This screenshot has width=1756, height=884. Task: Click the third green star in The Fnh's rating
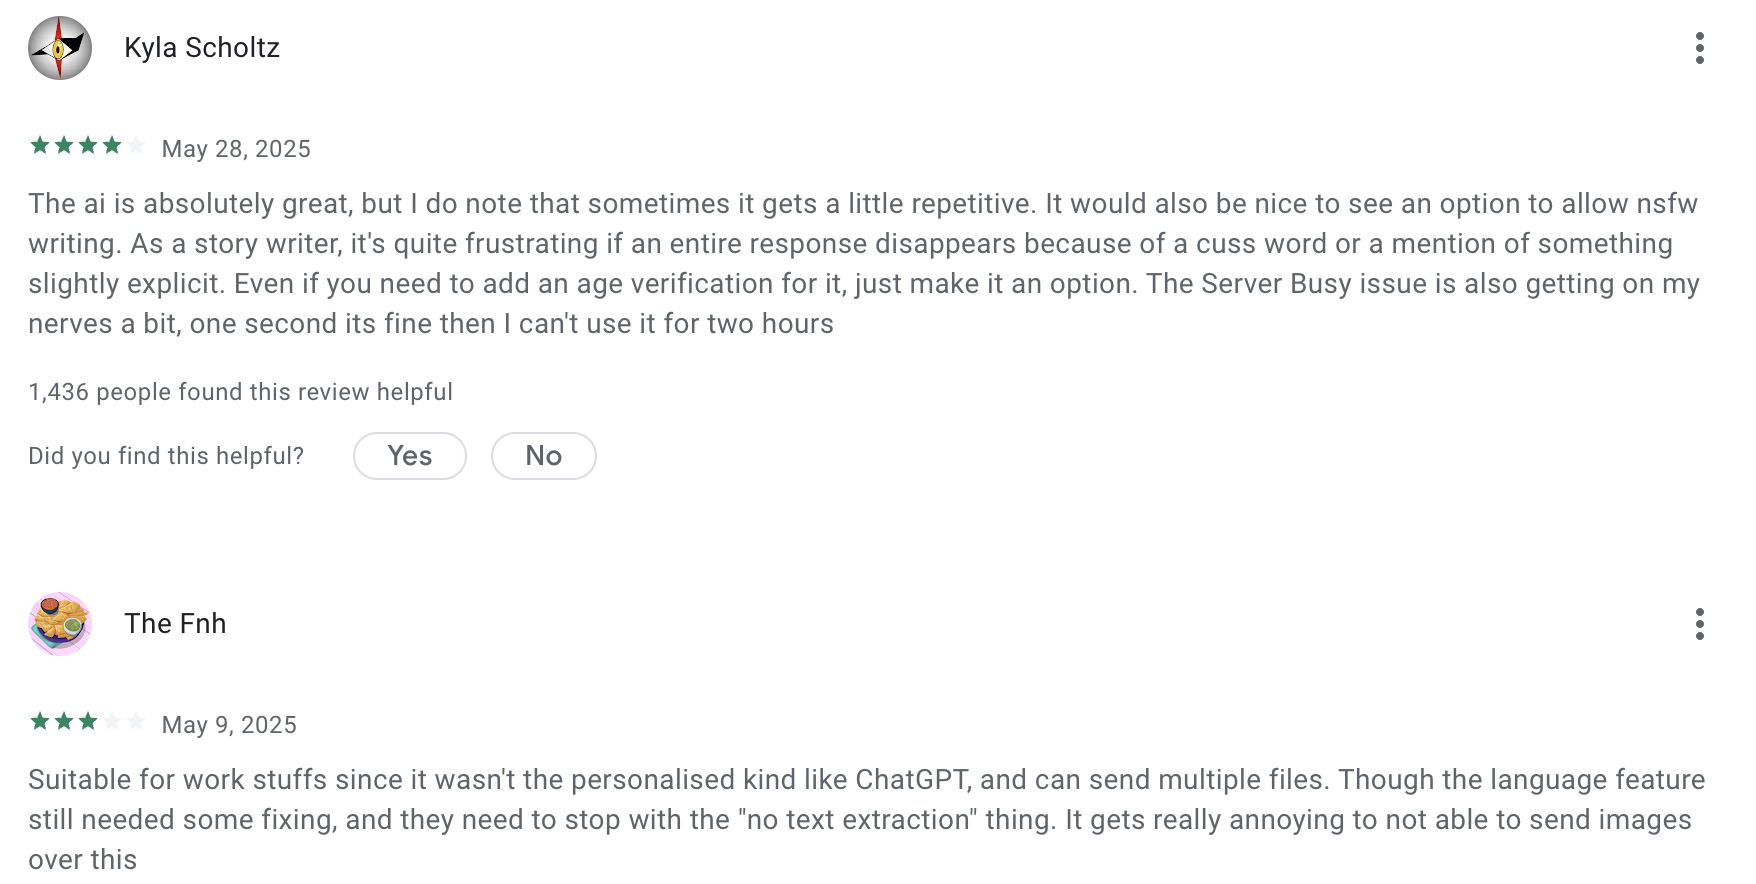click(x=88, y=722)
